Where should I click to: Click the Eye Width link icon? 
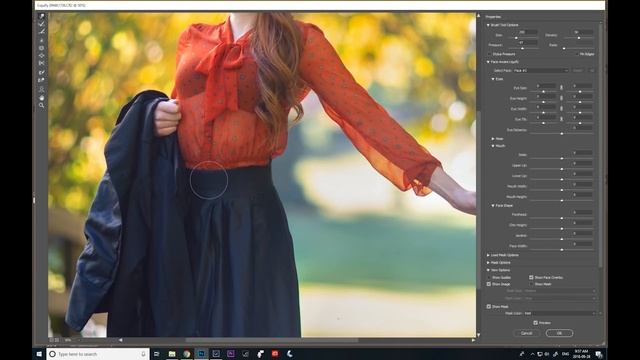pos(561,109)
